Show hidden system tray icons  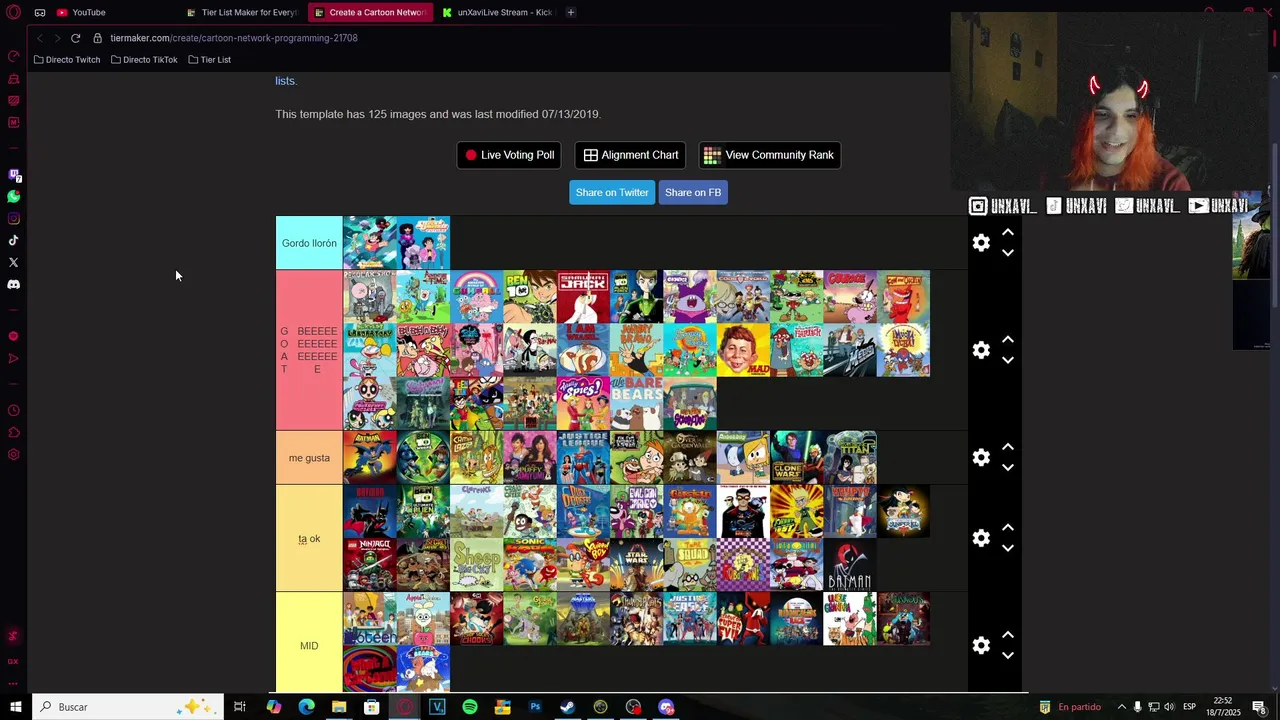coord(1121,707)
